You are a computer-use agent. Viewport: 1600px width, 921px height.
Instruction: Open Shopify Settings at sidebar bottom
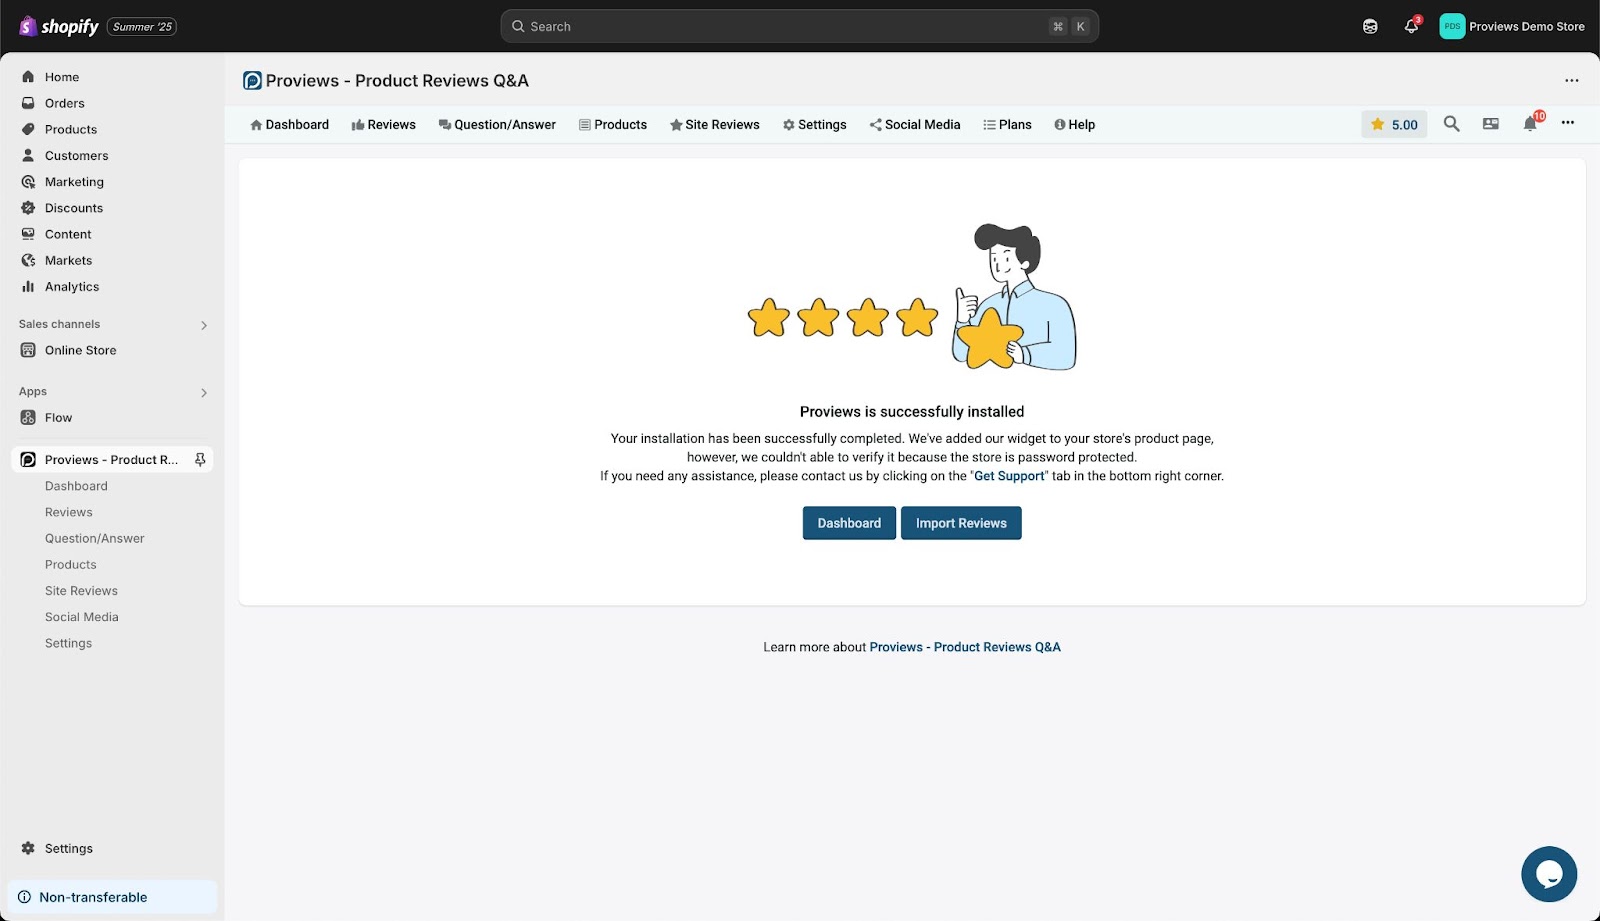[68, 848]
